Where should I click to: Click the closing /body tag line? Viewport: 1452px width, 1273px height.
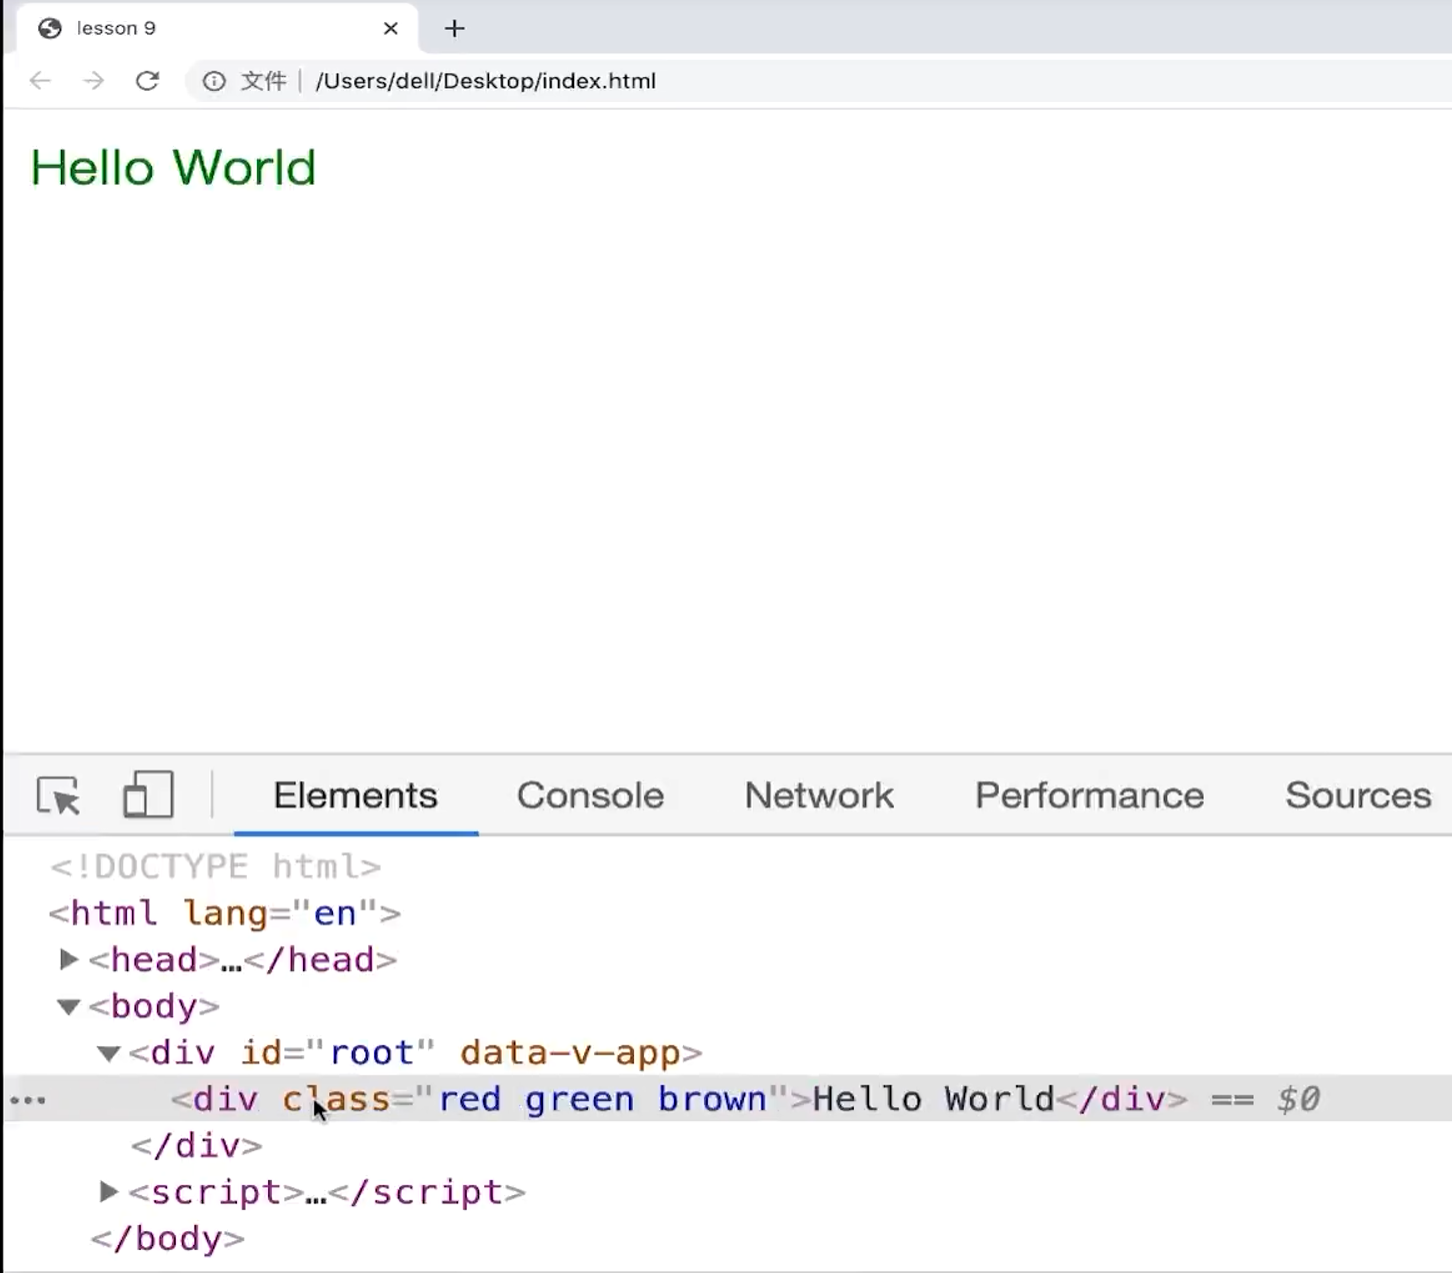tap(167, 1239)
